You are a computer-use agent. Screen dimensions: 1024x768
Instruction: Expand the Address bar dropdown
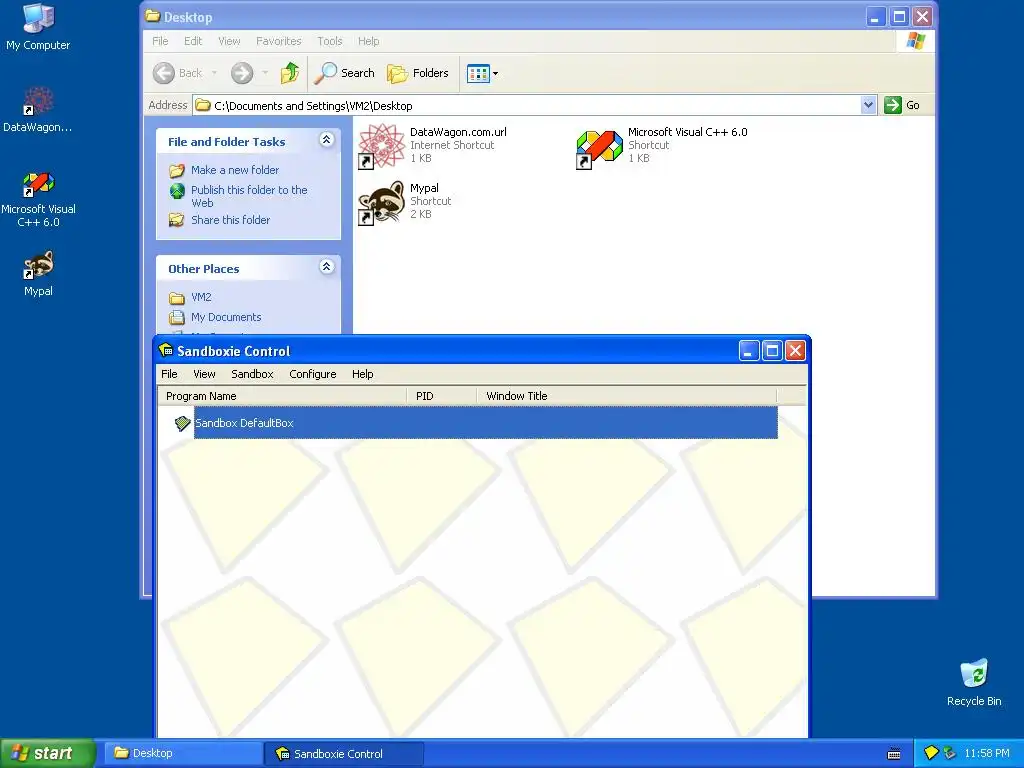[x=868, y=105]
